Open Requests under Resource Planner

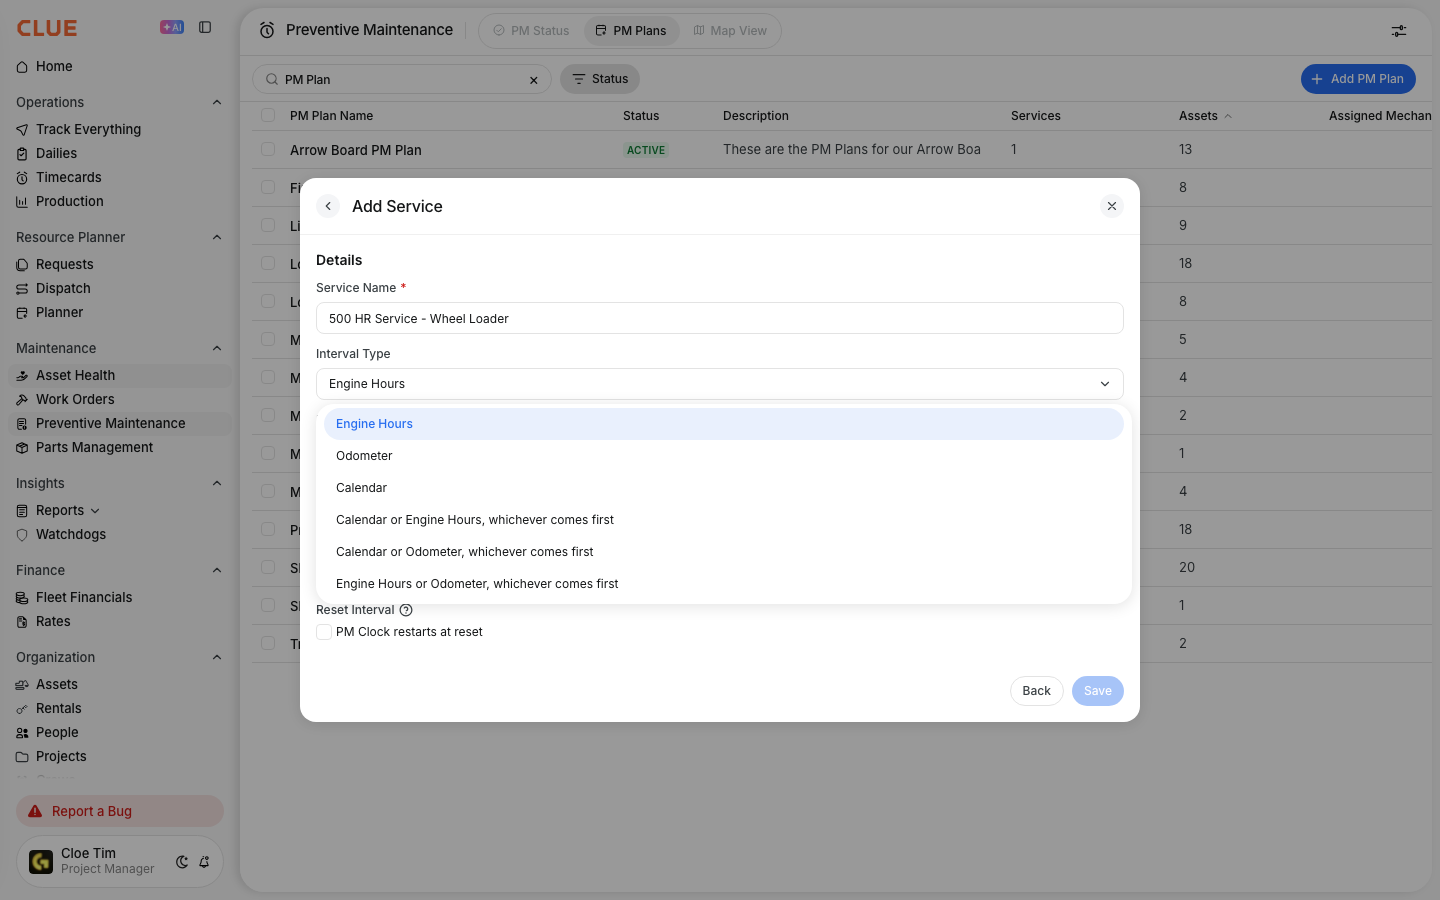coord(64,264)
